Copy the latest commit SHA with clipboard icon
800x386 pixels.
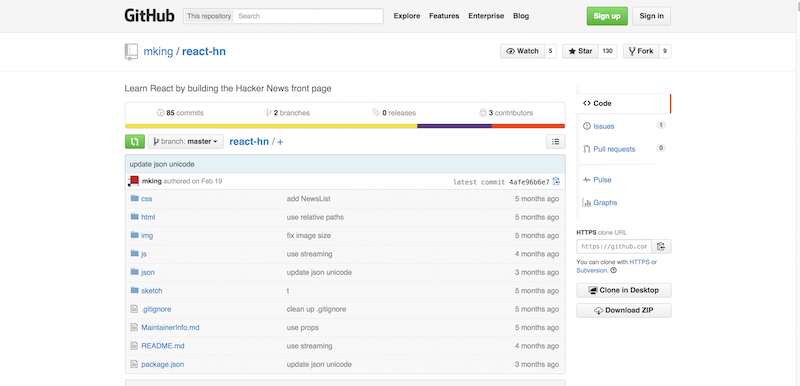click(557, 182)
